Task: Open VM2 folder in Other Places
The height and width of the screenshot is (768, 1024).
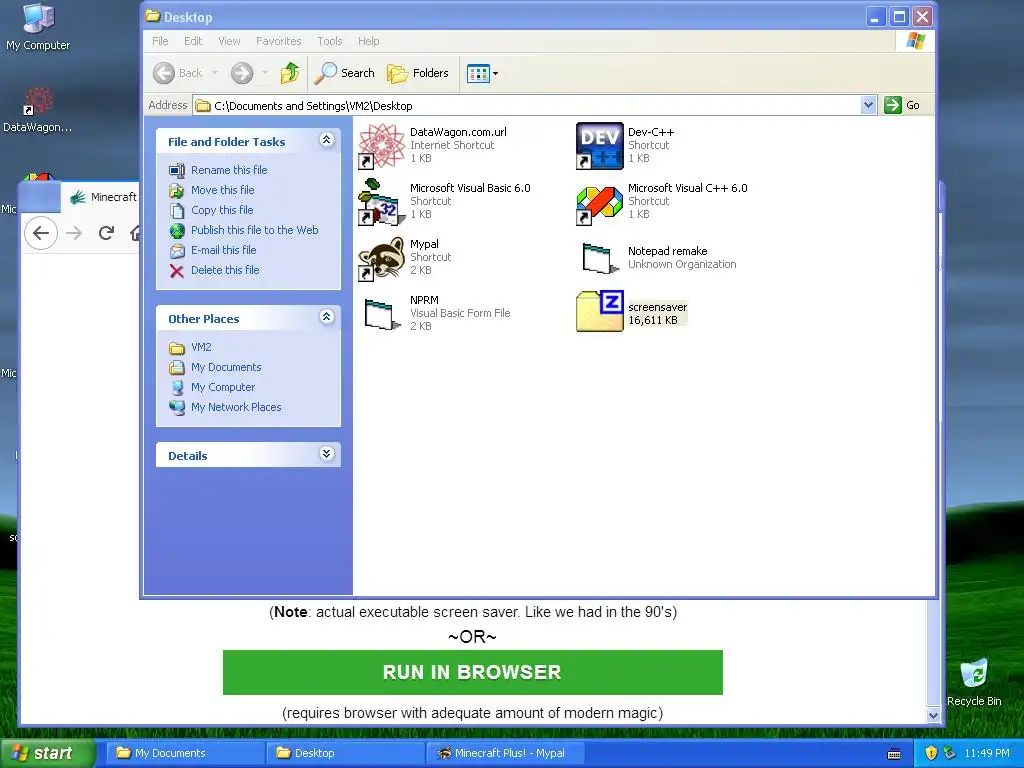Action: pos(201,347)
